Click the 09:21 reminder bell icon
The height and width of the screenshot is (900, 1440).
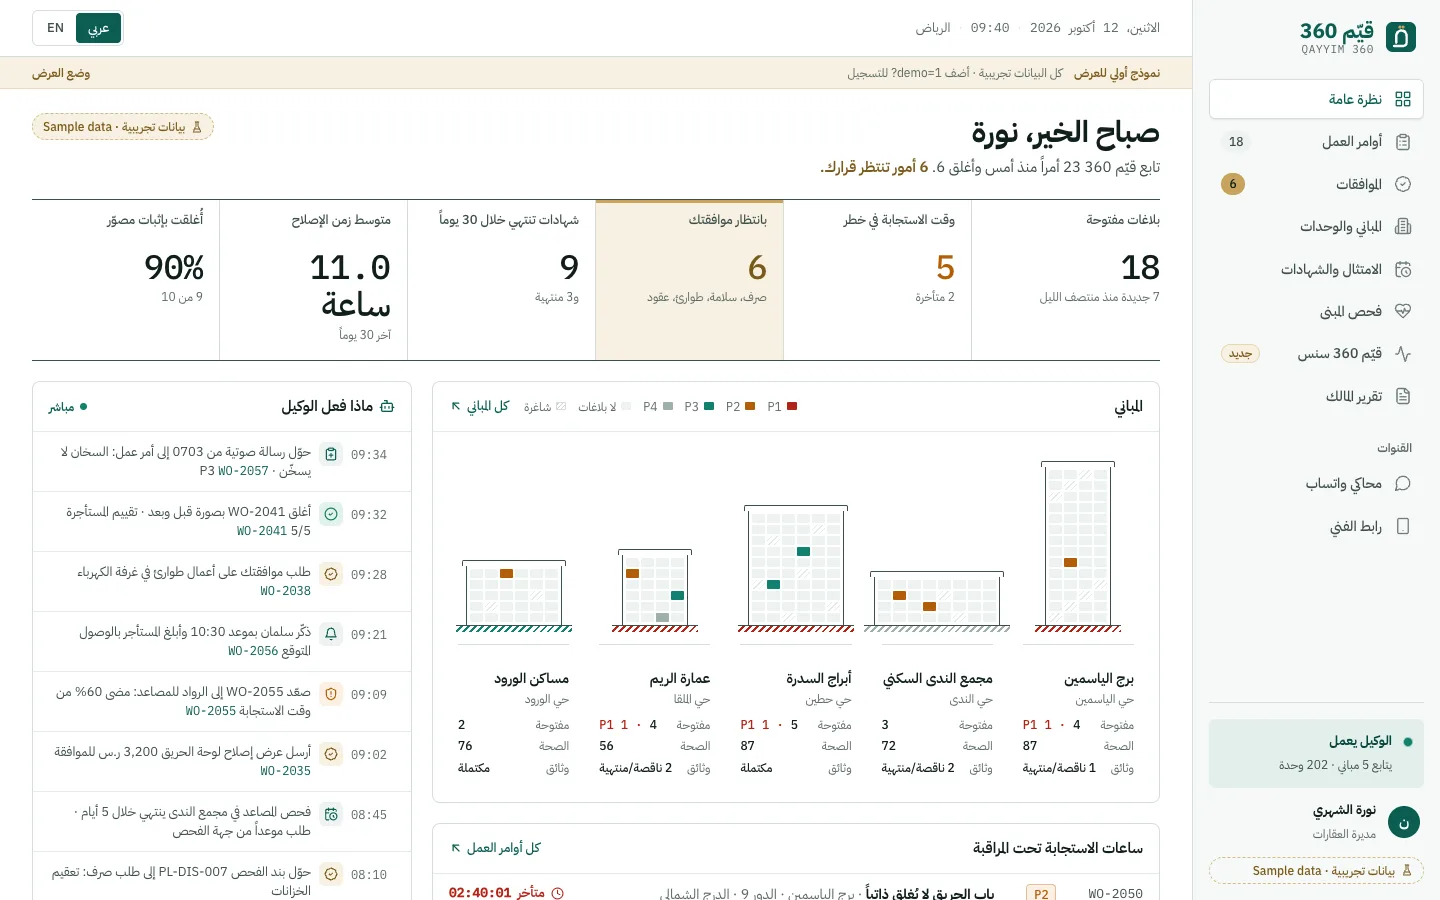(331, 634)
